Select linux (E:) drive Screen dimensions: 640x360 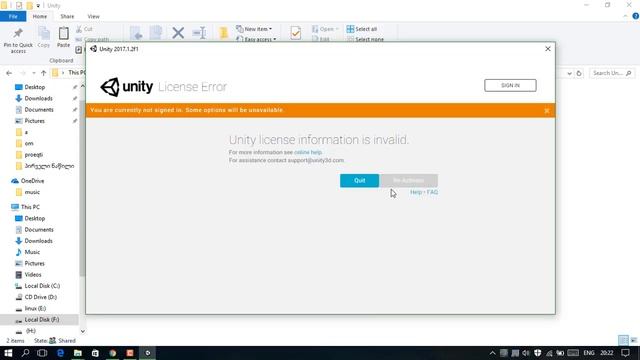point(35,309)
